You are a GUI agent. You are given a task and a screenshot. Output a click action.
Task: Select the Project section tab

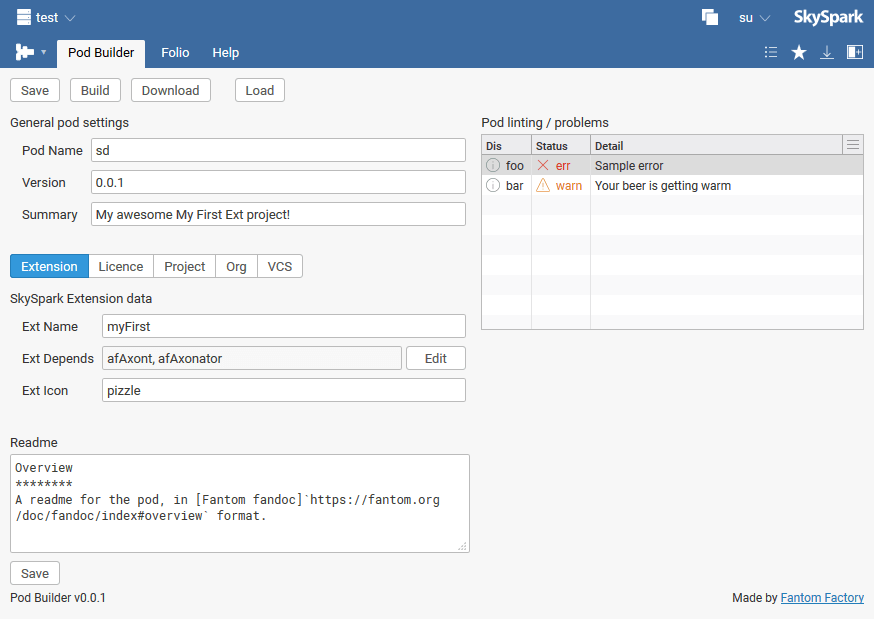[x=184, y=266]
